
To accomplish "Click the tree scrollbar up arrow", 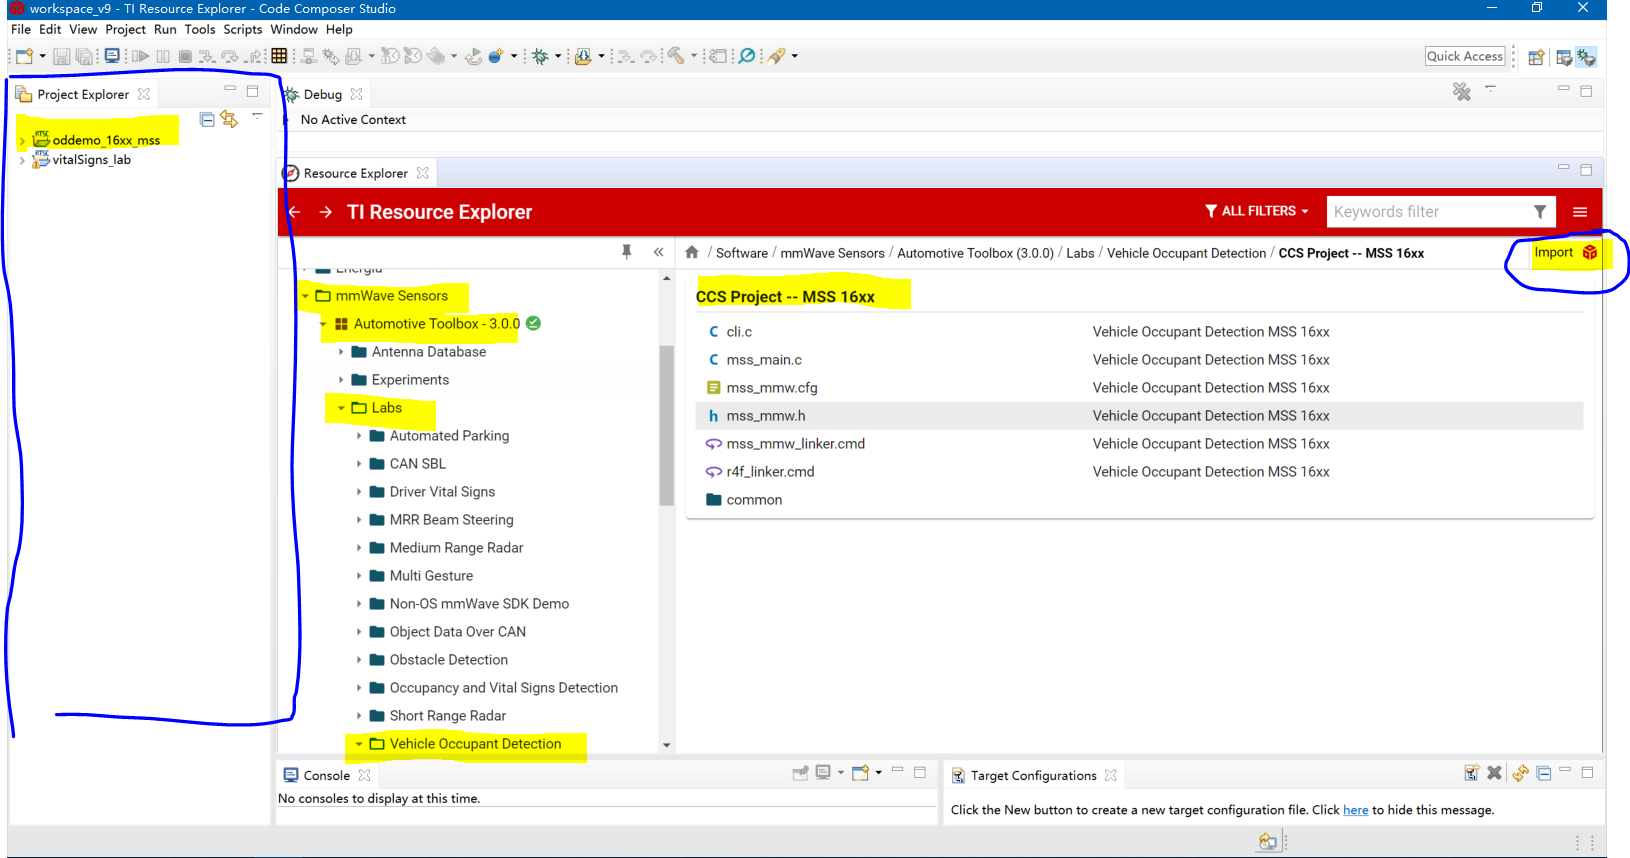I will pyautogui.click(x=667, y=278).
